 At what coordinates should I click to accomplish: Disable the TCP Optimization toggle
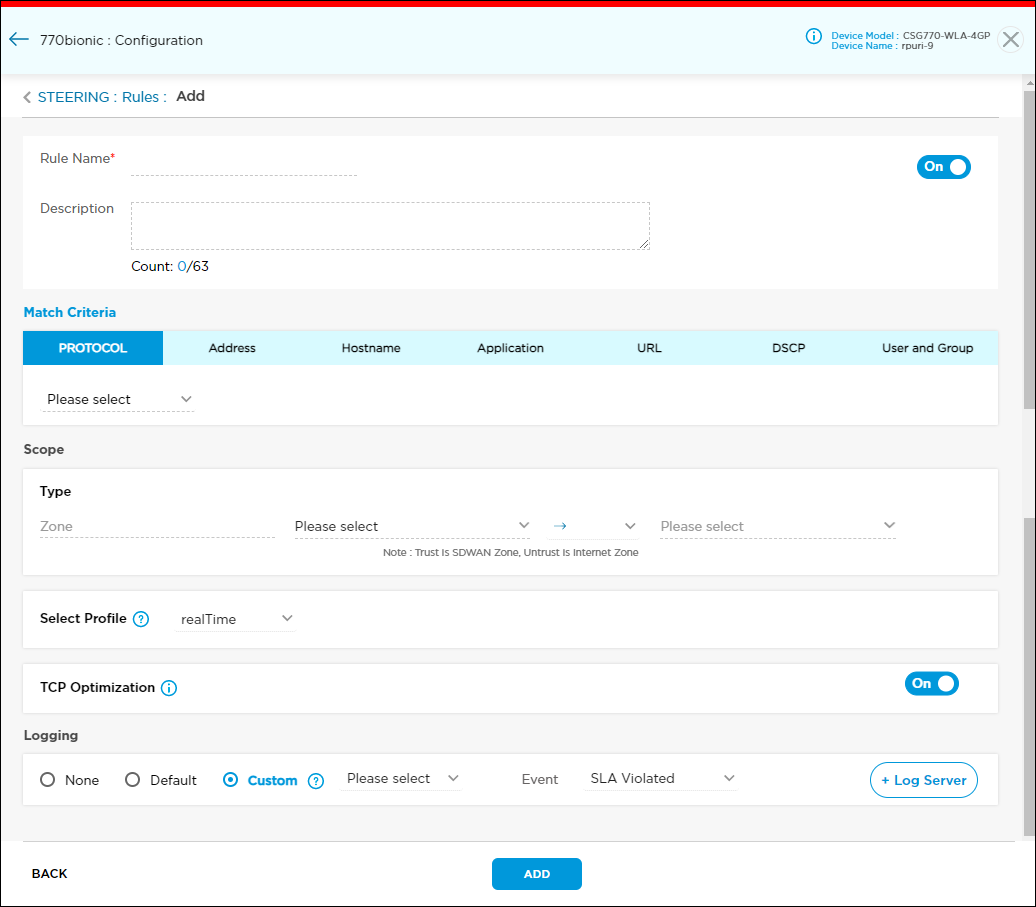[931, 684]
